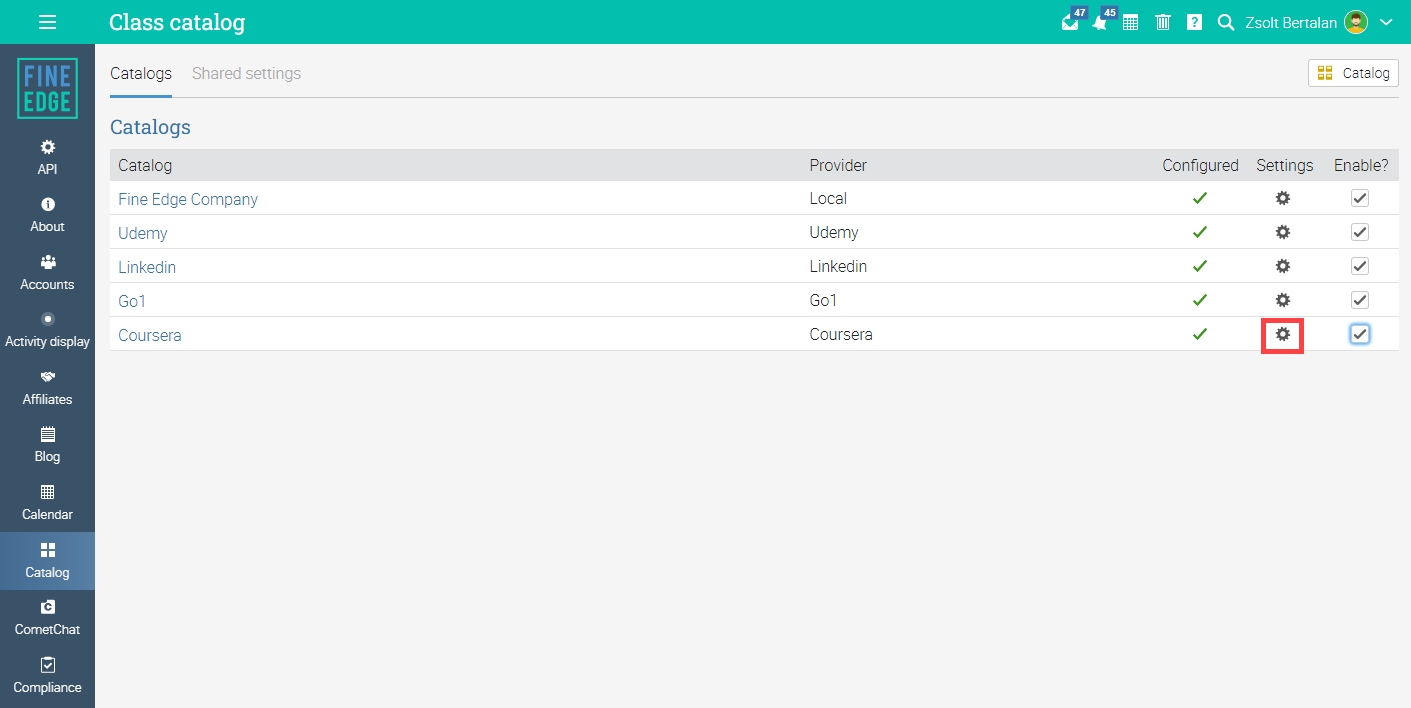Click the Provider column header
1411x708 pixels.
pos(838,165)
